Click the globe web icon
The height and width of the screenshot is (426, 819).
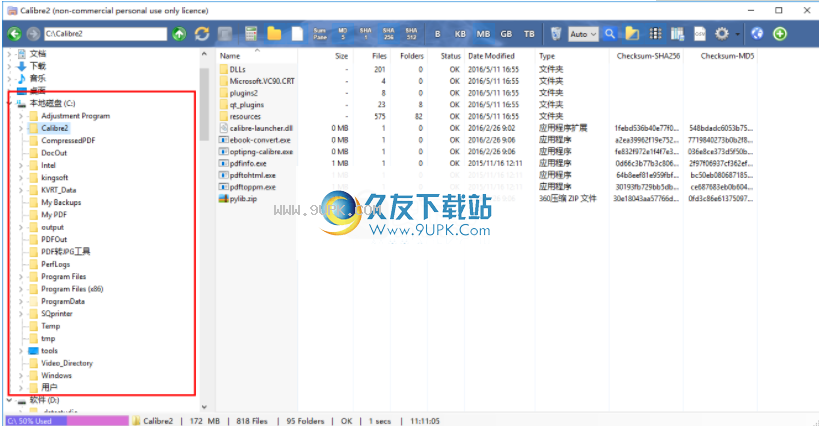757,34
